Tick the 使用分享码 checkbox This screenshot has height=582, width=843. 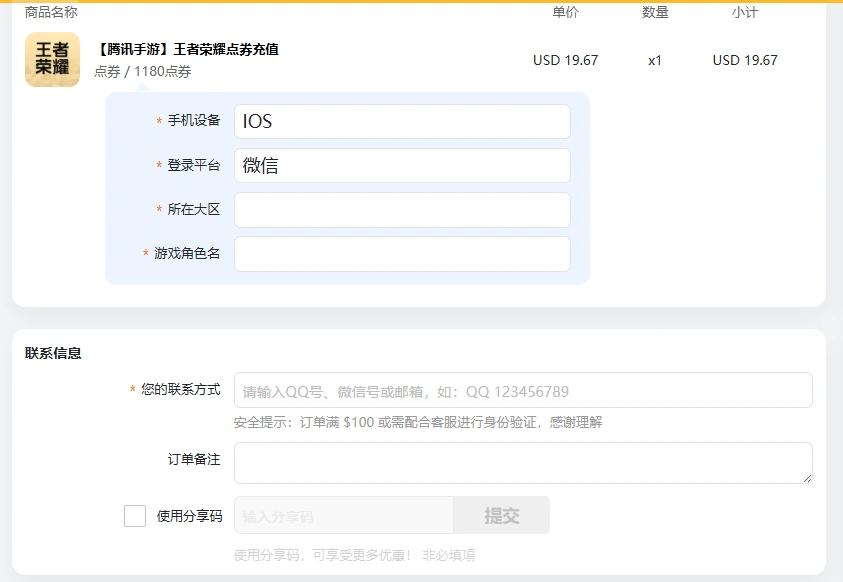point(135,516)
